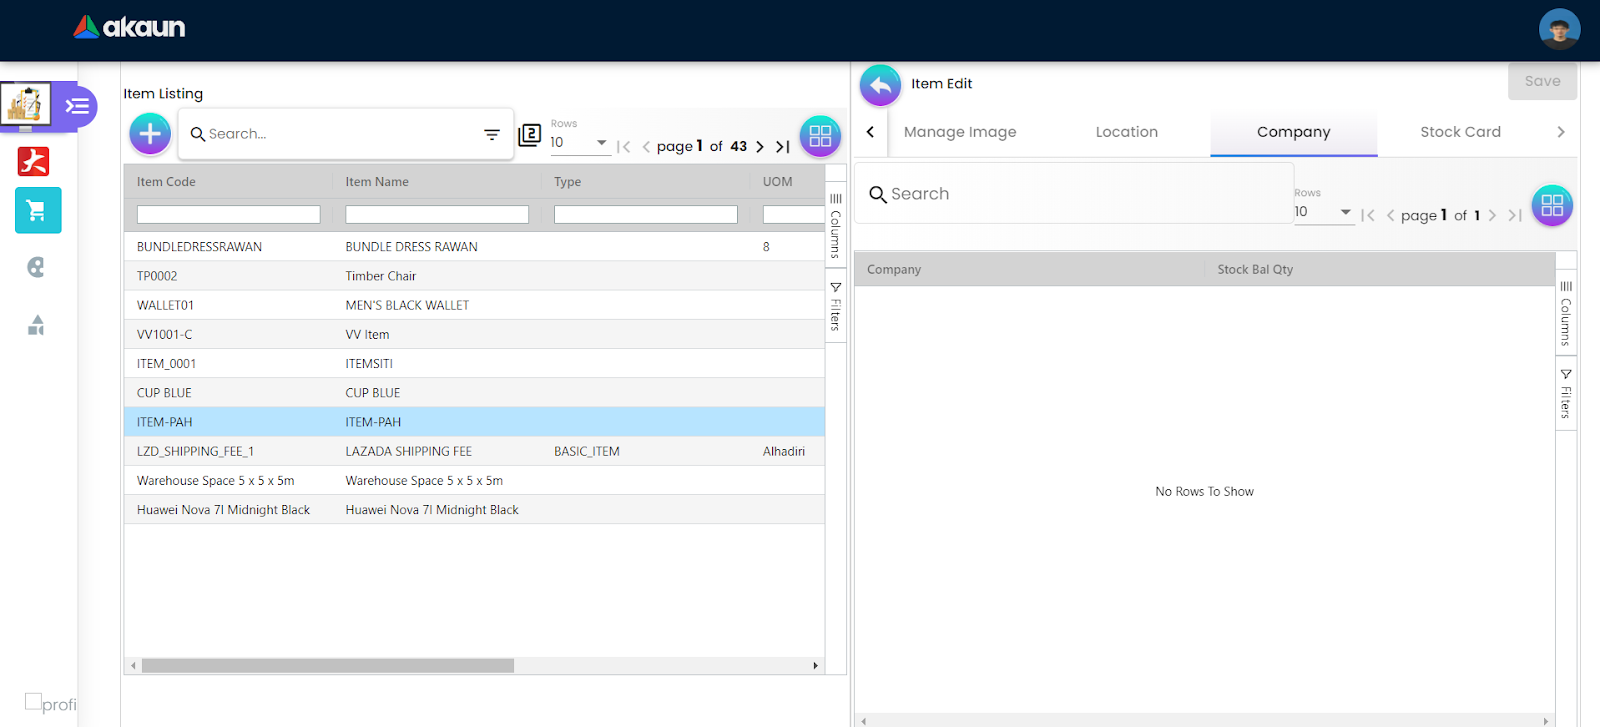Open the sidebar menu toggle icon
This screenshot has height=727, width=1600.
(77, 106)
